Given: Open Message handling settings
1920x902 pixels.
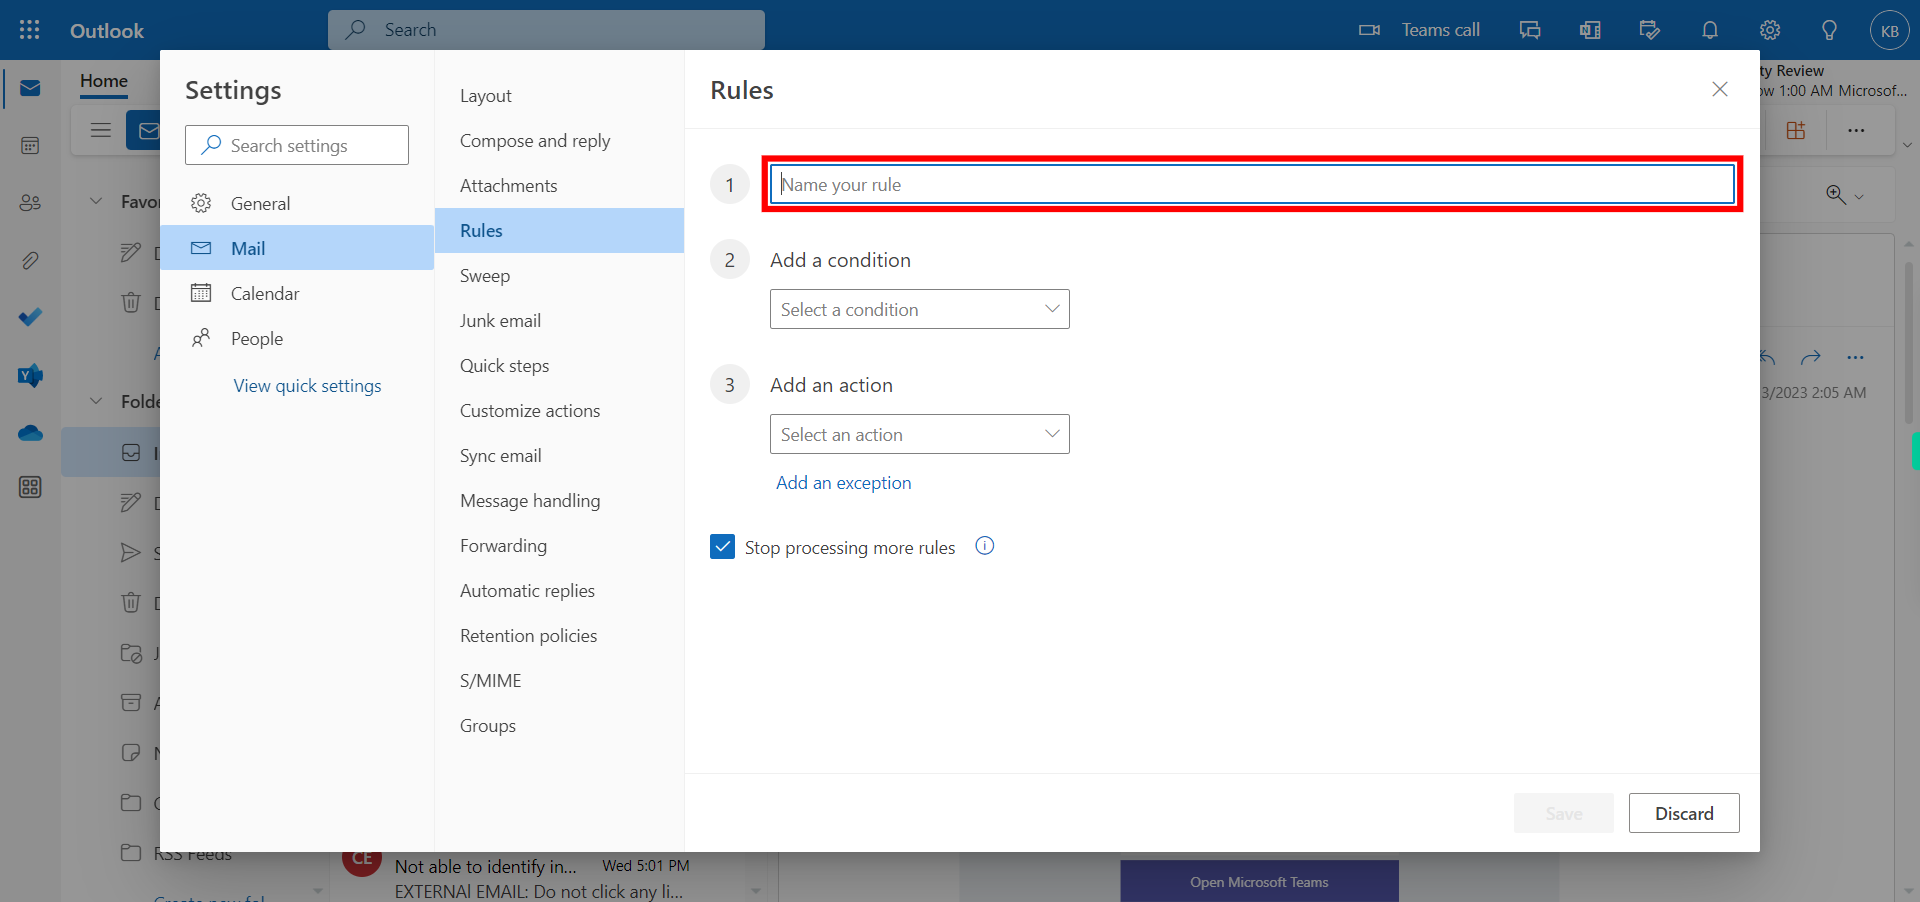Looking at the screenshot, I should [x=559, y=501].
